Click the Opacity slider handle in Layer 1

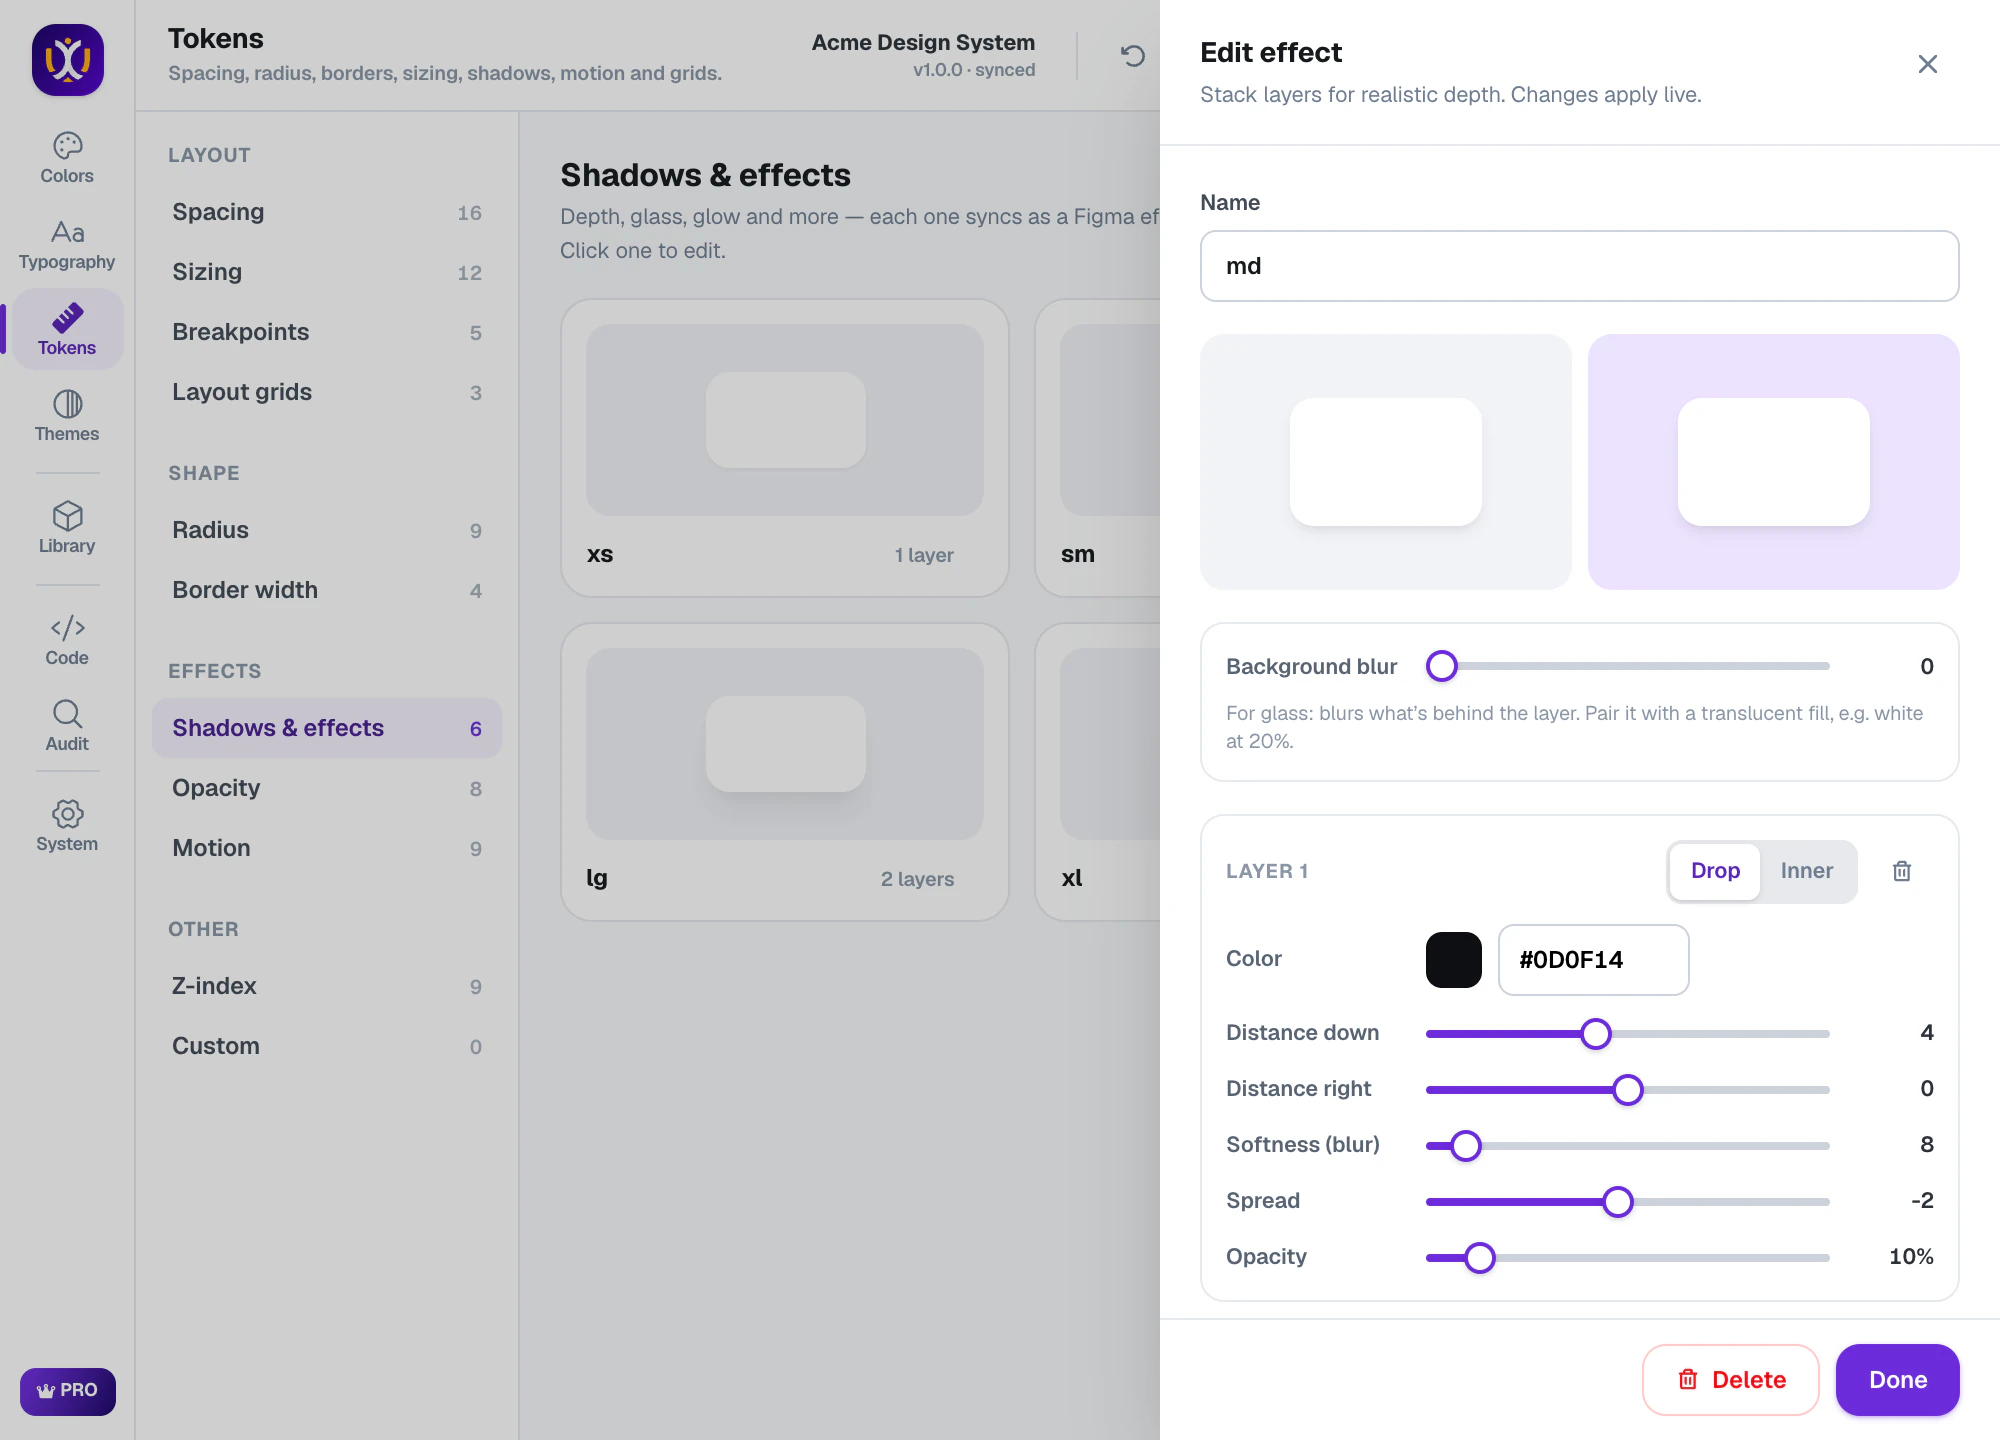1480,1258
